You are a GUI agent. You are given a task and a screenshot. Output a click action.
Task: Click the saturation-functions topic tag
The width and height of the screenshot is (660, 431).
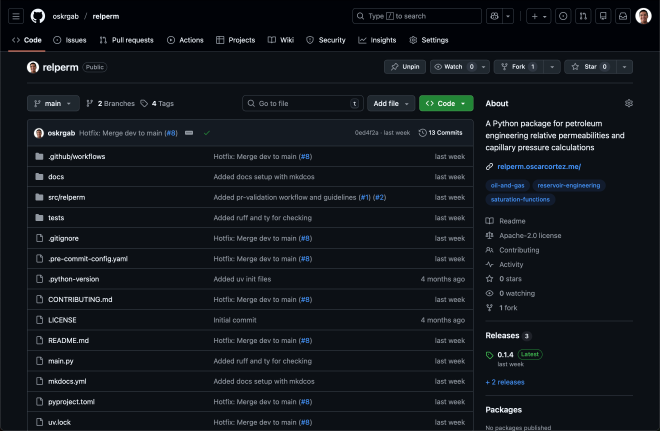(x=520, y=200)
